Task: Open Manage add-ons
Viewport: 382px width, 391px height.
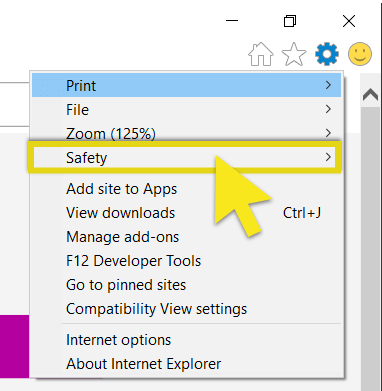Action: [x=186, y=237]
